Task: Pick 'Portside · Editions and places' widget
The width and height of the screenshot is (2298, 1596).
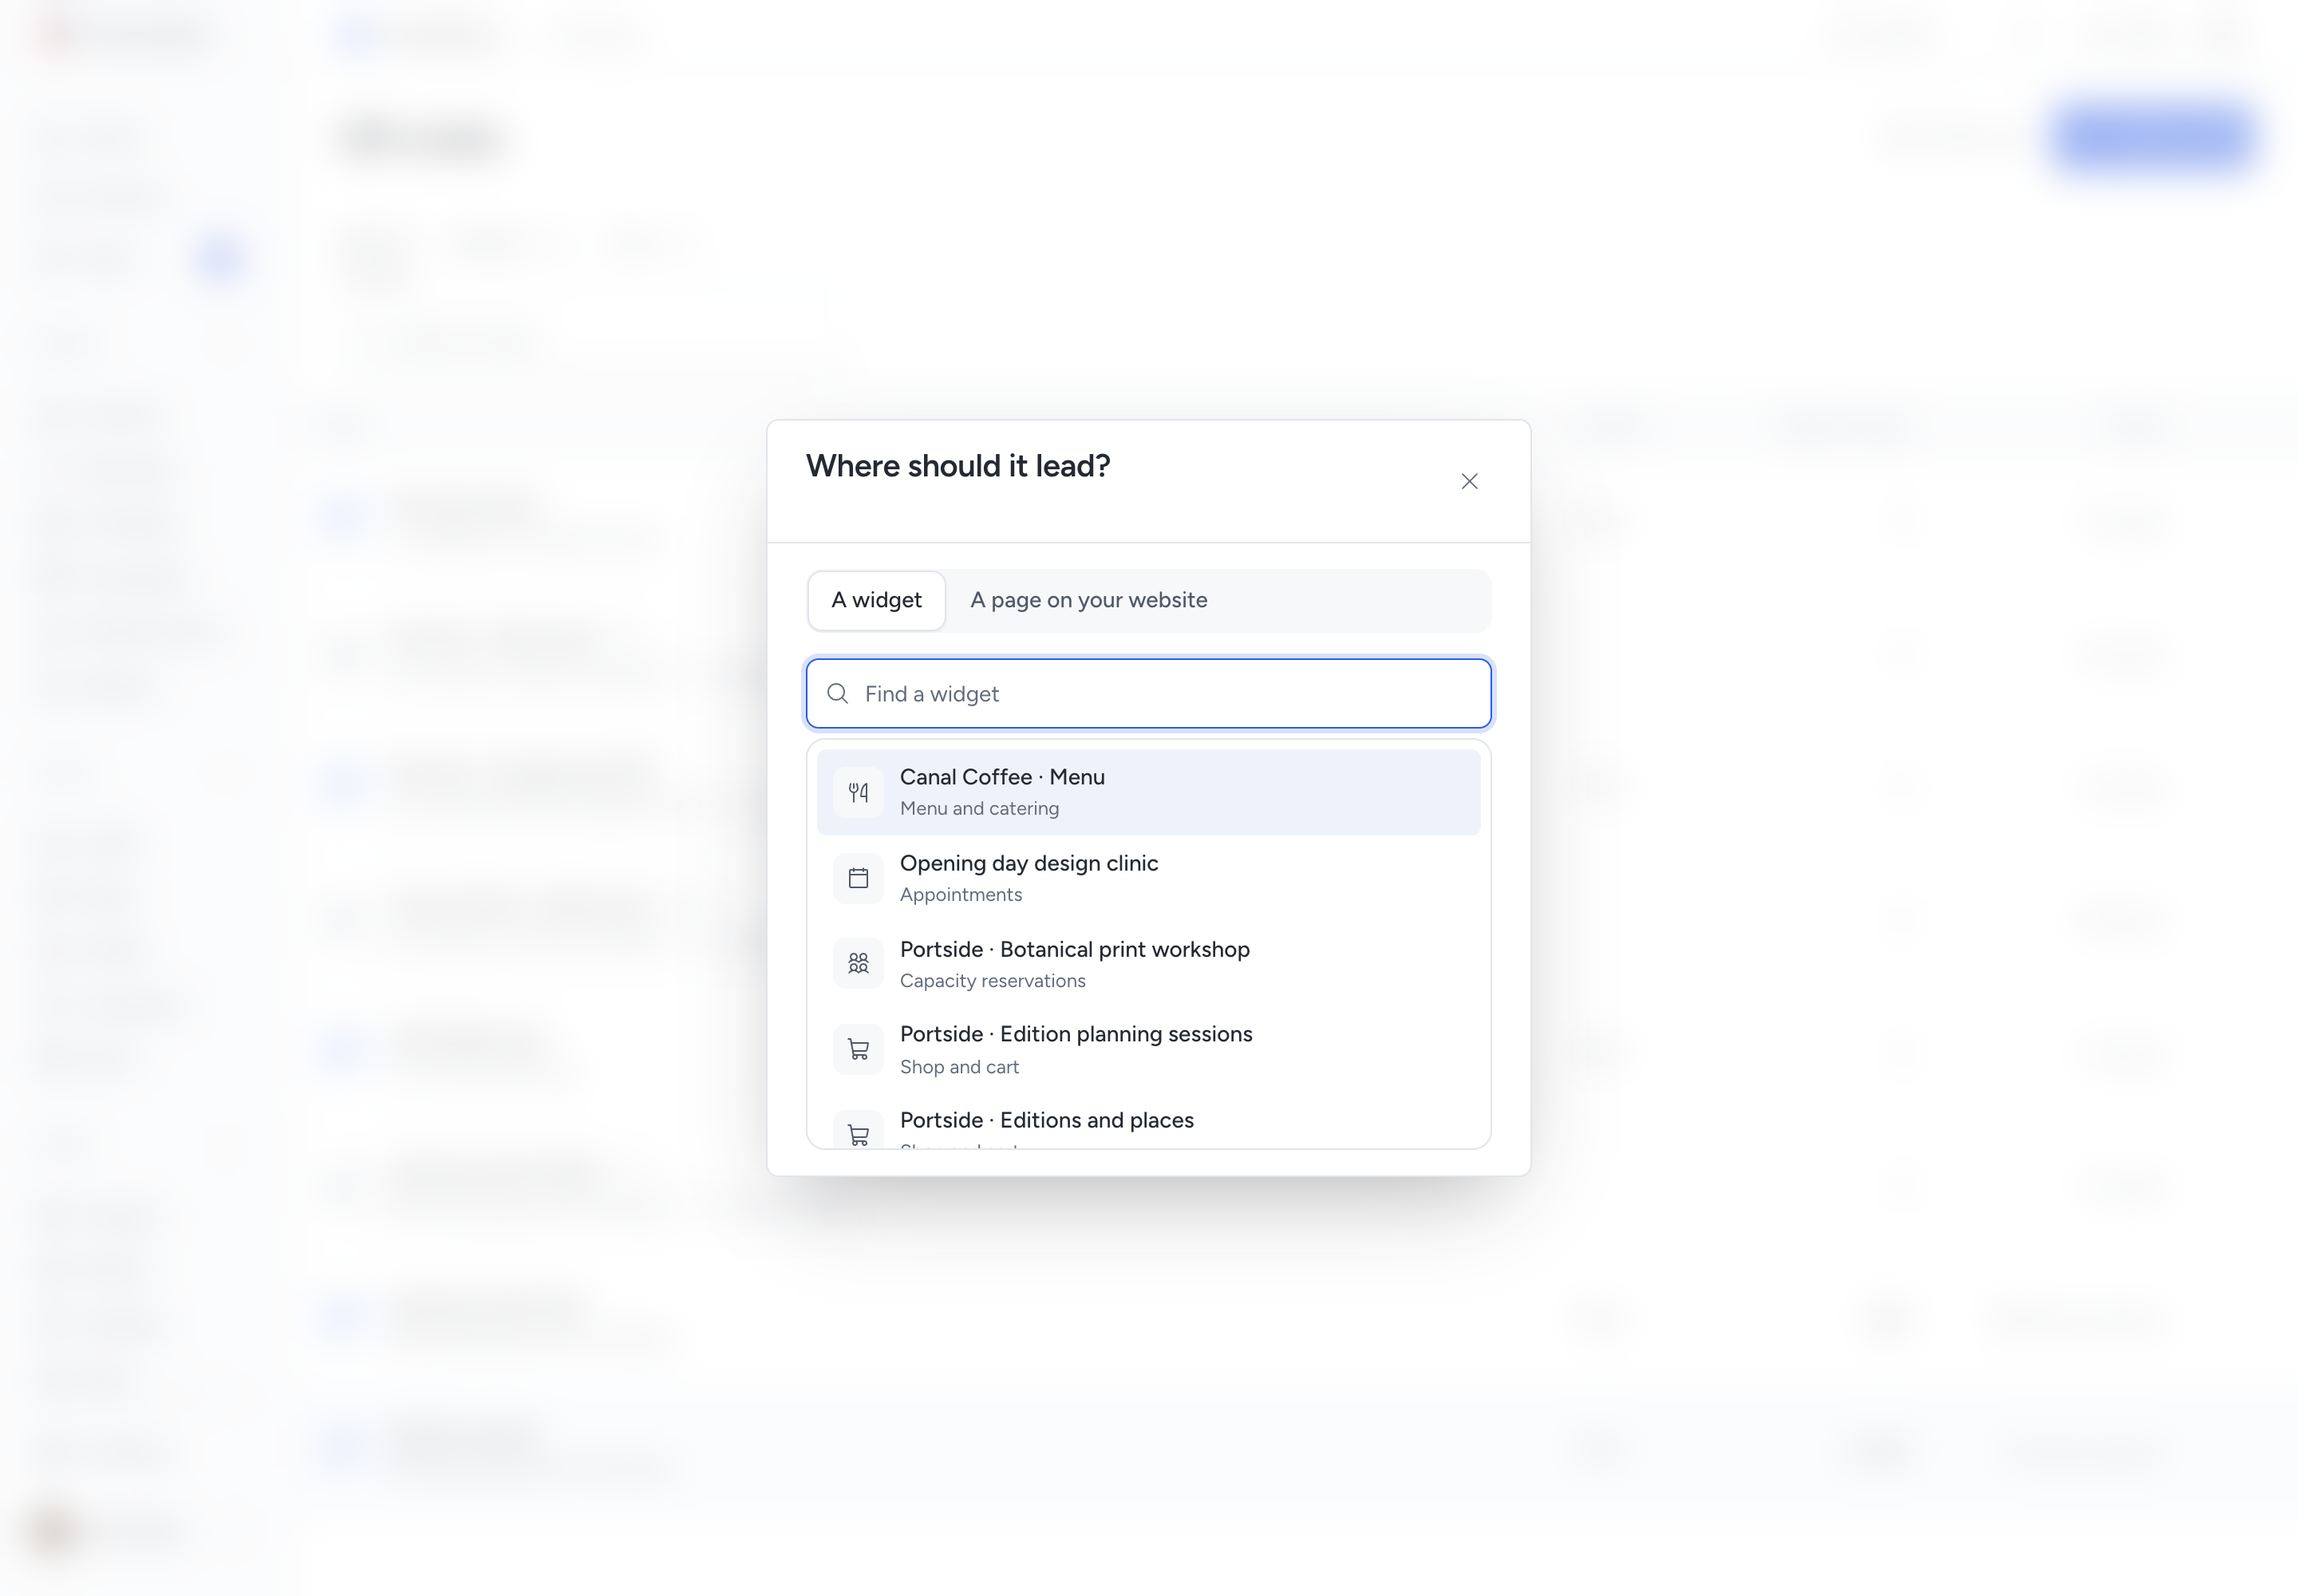Action: (x=1148, y=1123)
